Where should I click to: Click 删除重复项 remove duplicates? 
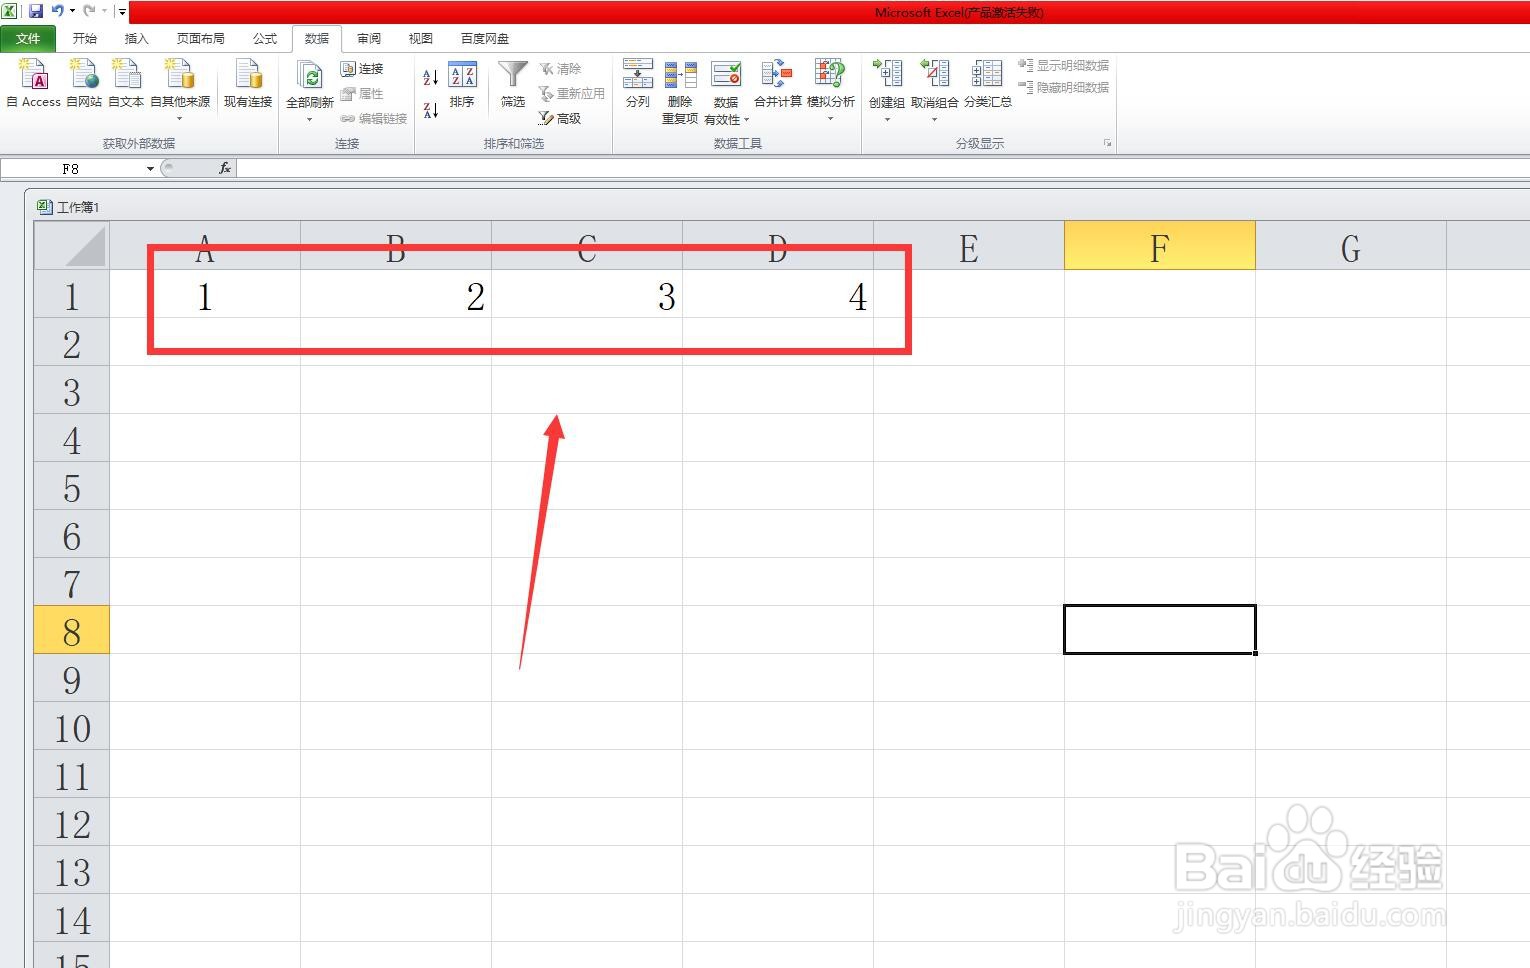[680, 91]
